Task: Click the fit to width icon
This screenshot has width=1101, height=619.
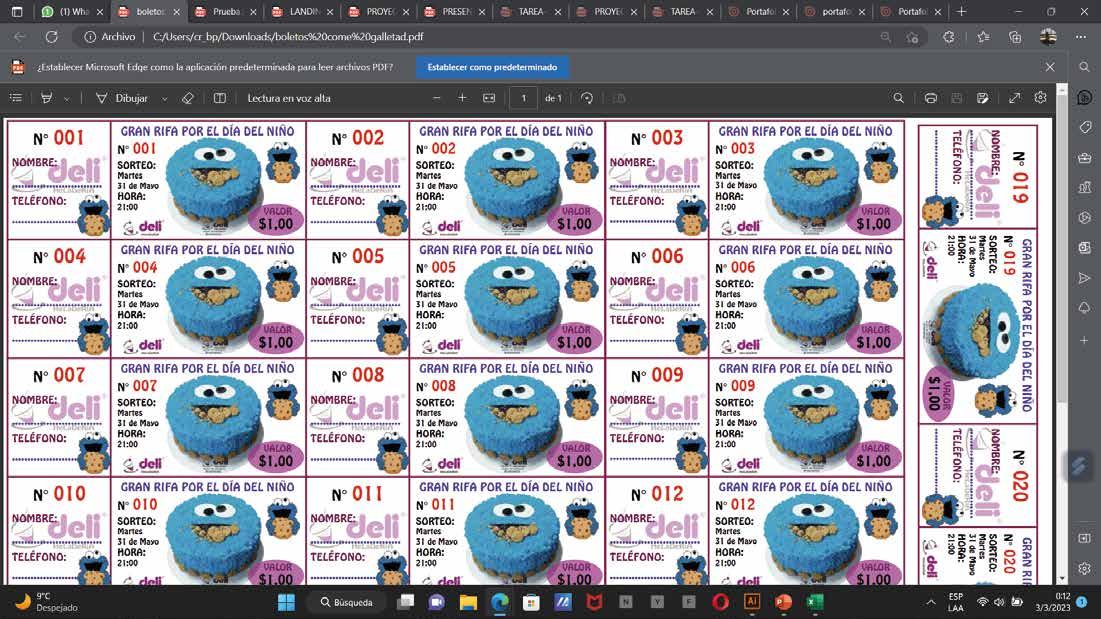Action: 489,98
